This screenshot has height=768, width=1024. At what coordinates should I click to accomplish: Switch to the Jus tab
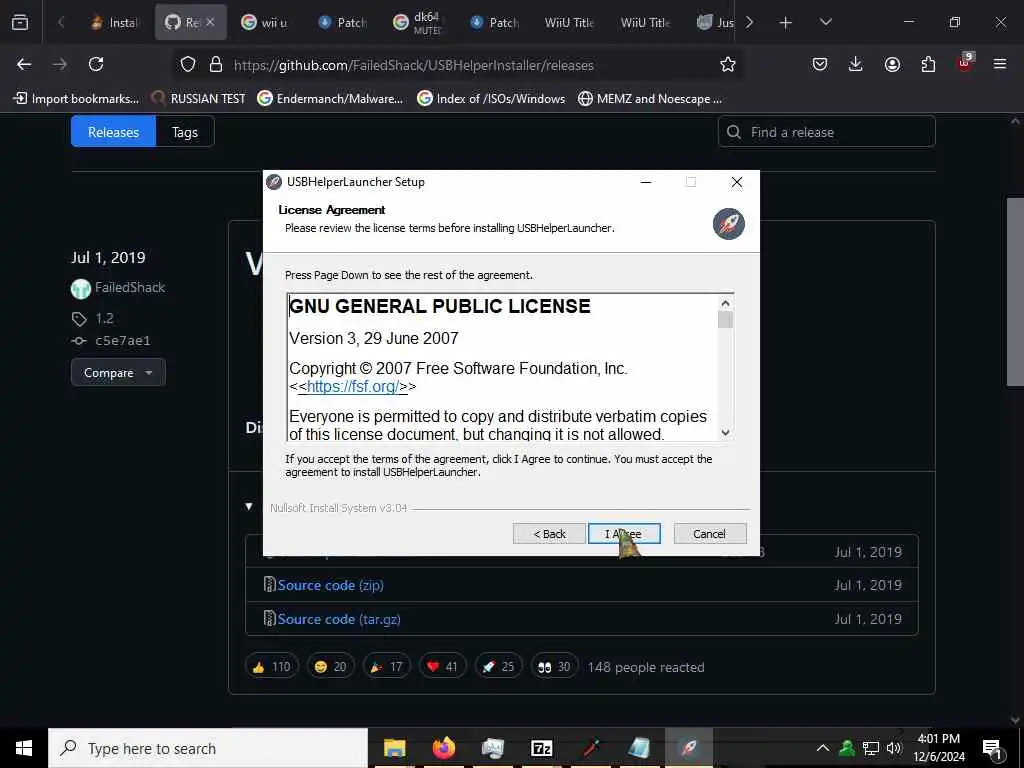715,23
